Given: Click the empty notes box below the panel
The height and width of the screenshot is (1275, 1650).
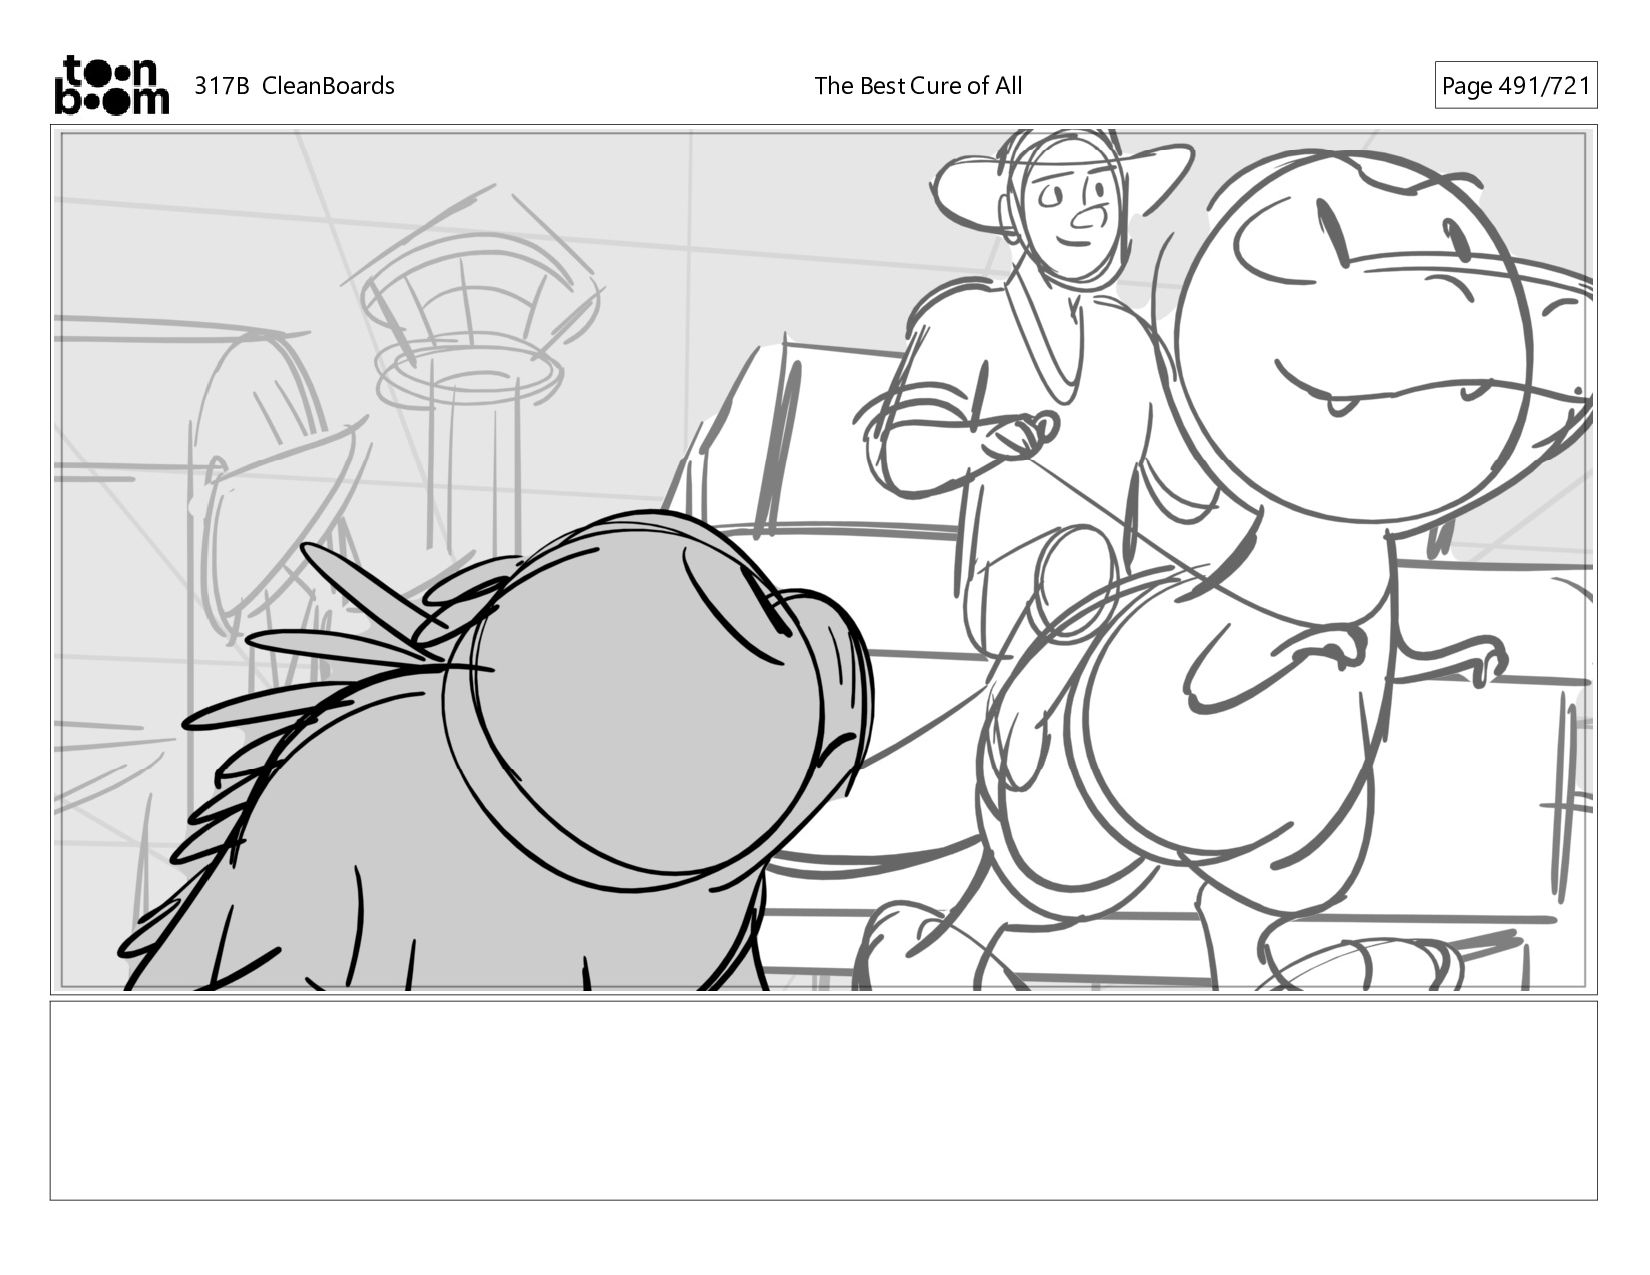Looking at the screenshot, I should [824, 1100].
